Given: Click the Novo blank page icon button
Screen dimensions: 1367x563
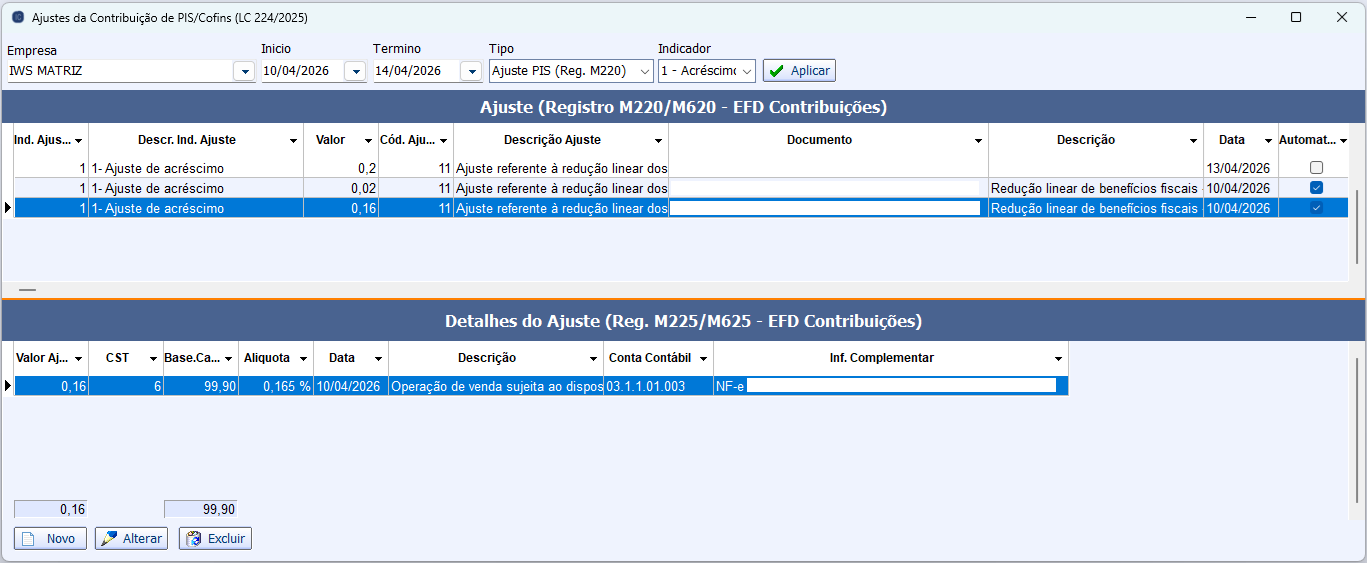Looking at the screenshot, I should tap(50, 539).
